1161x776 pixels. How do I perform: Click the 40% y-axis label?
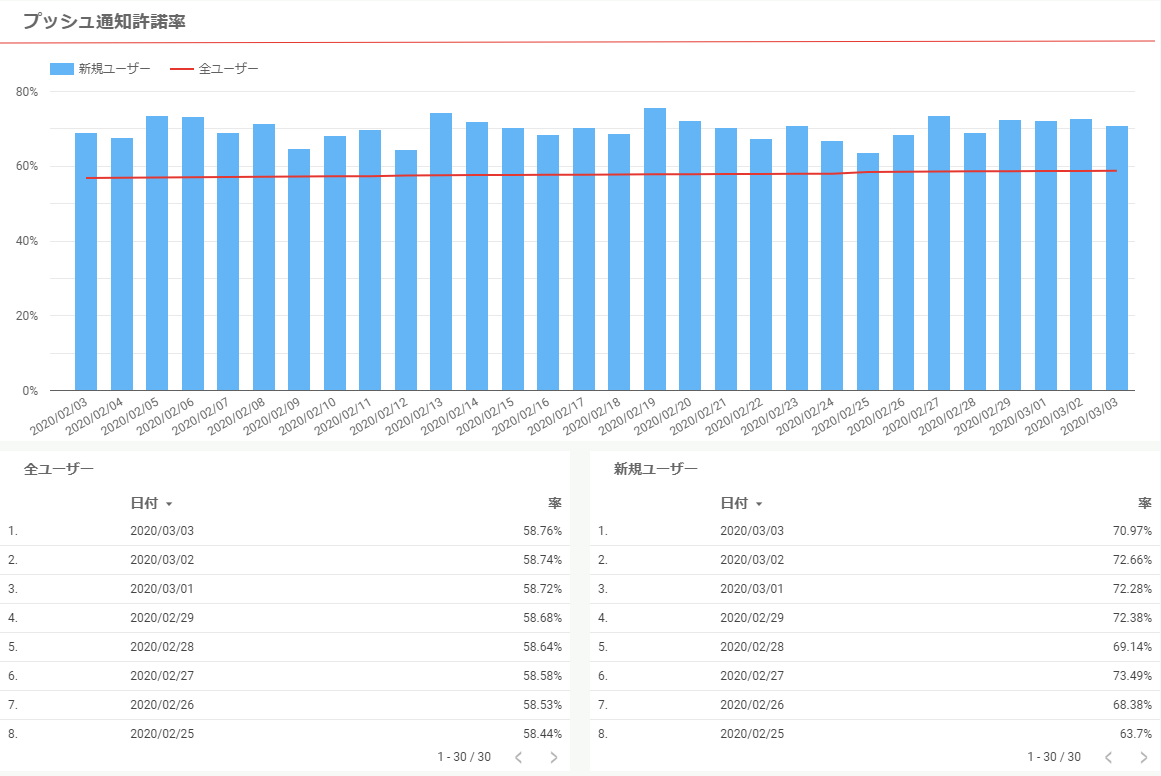coord(27,241)
